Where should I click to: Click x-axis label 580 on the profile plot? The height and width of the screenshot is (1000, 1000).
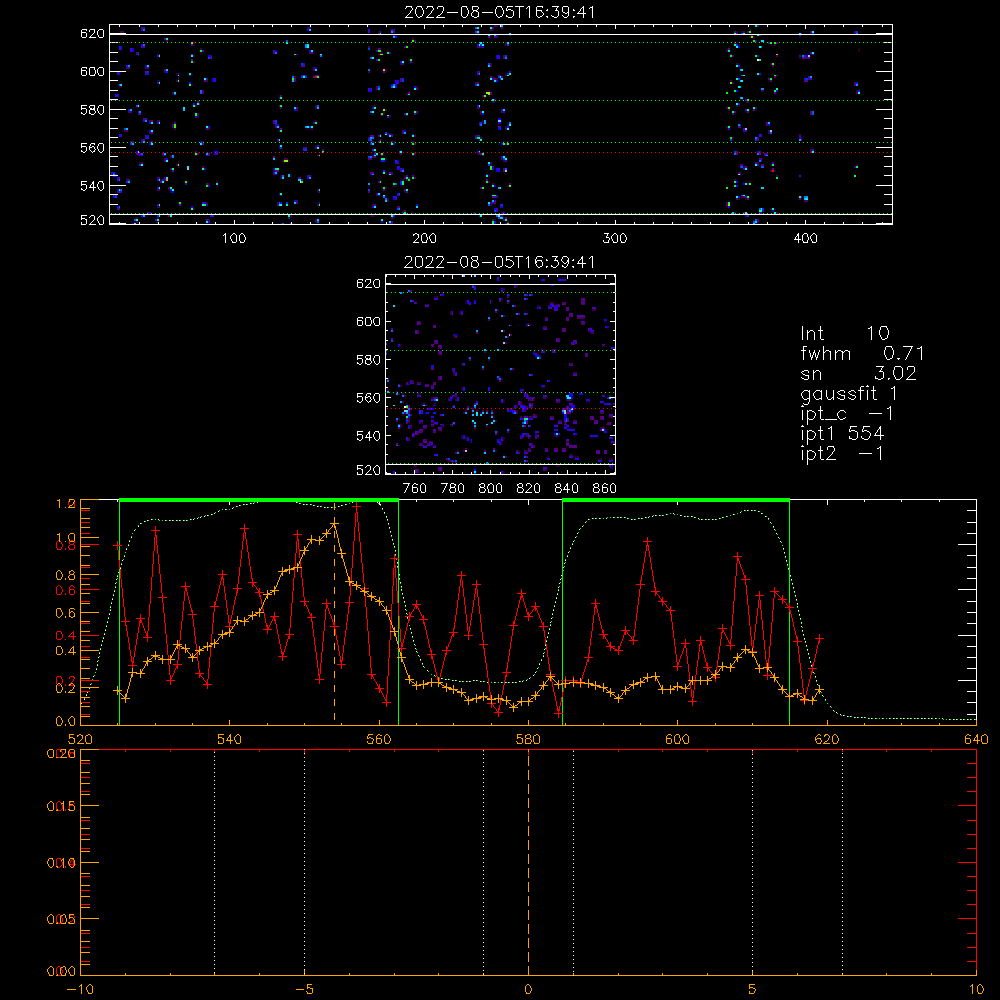coord(528,739)
